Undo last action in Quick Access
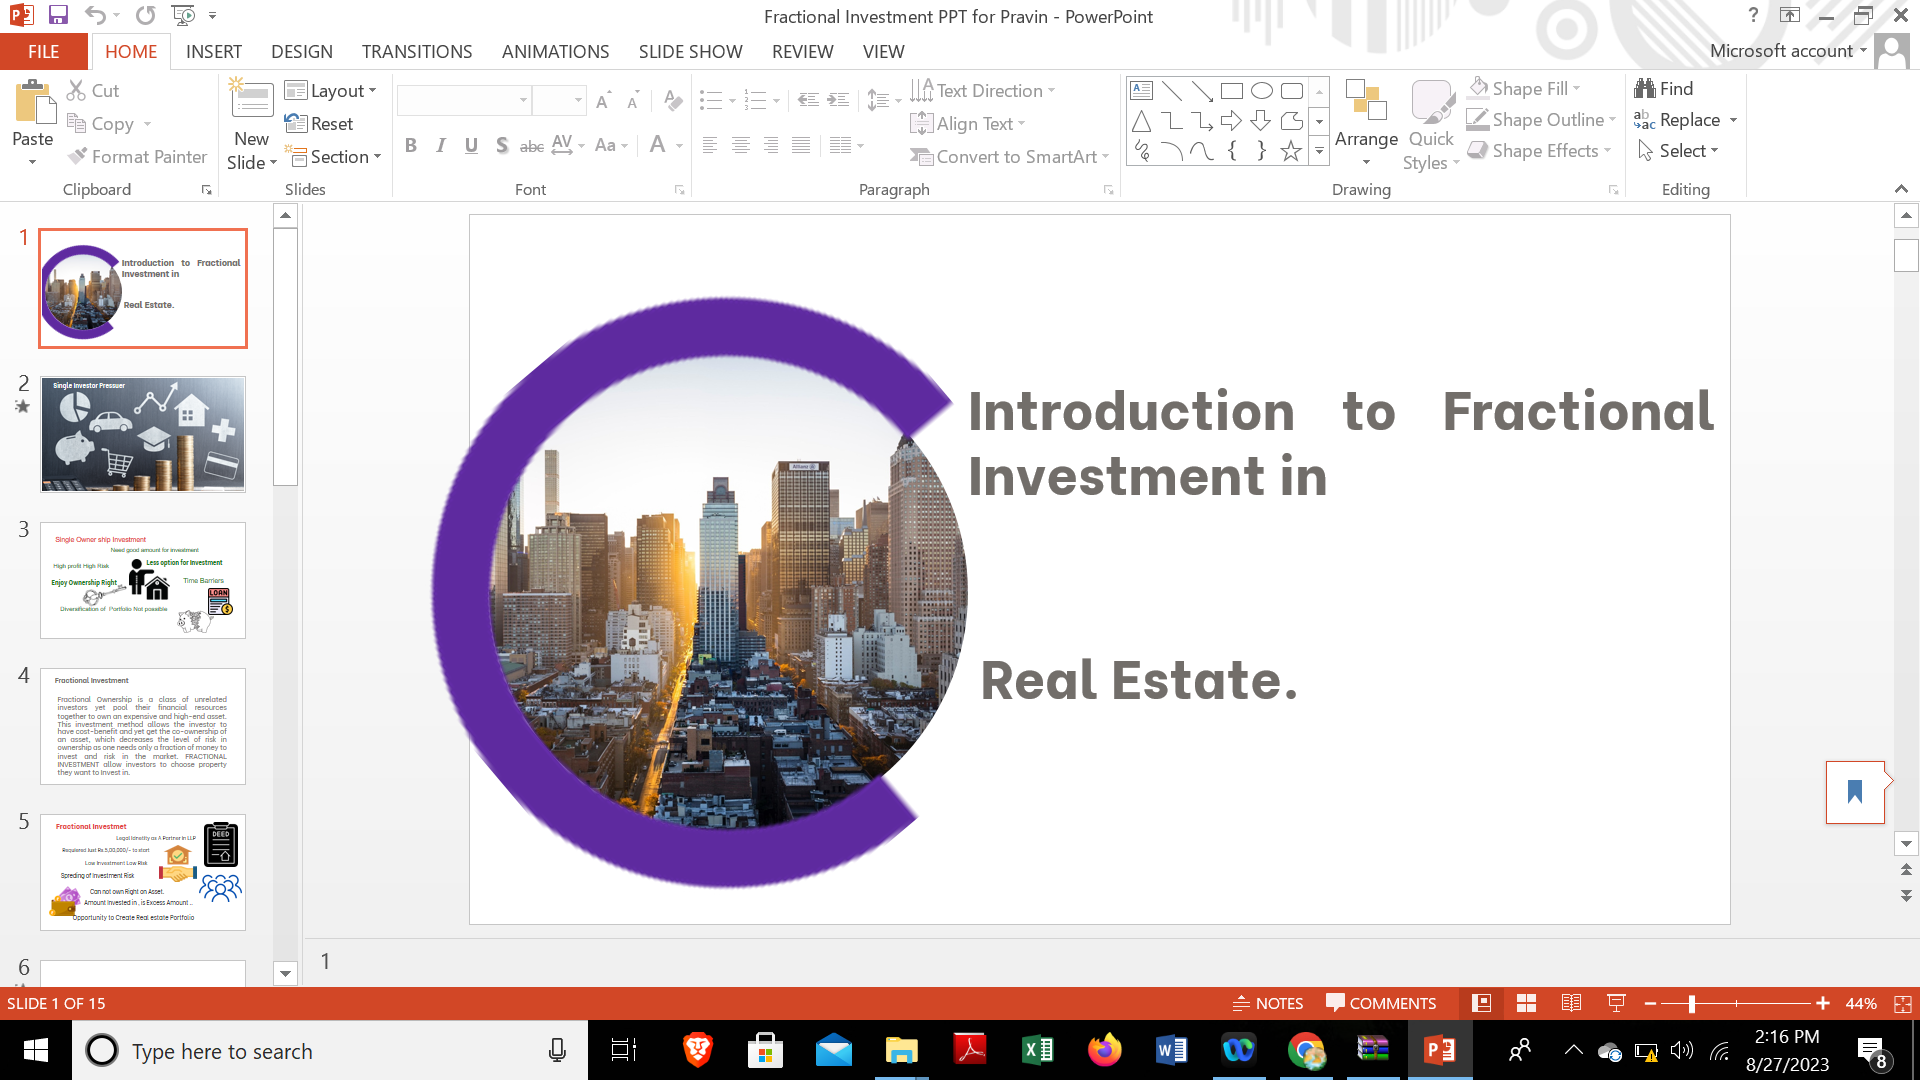 tap(95, 15)
